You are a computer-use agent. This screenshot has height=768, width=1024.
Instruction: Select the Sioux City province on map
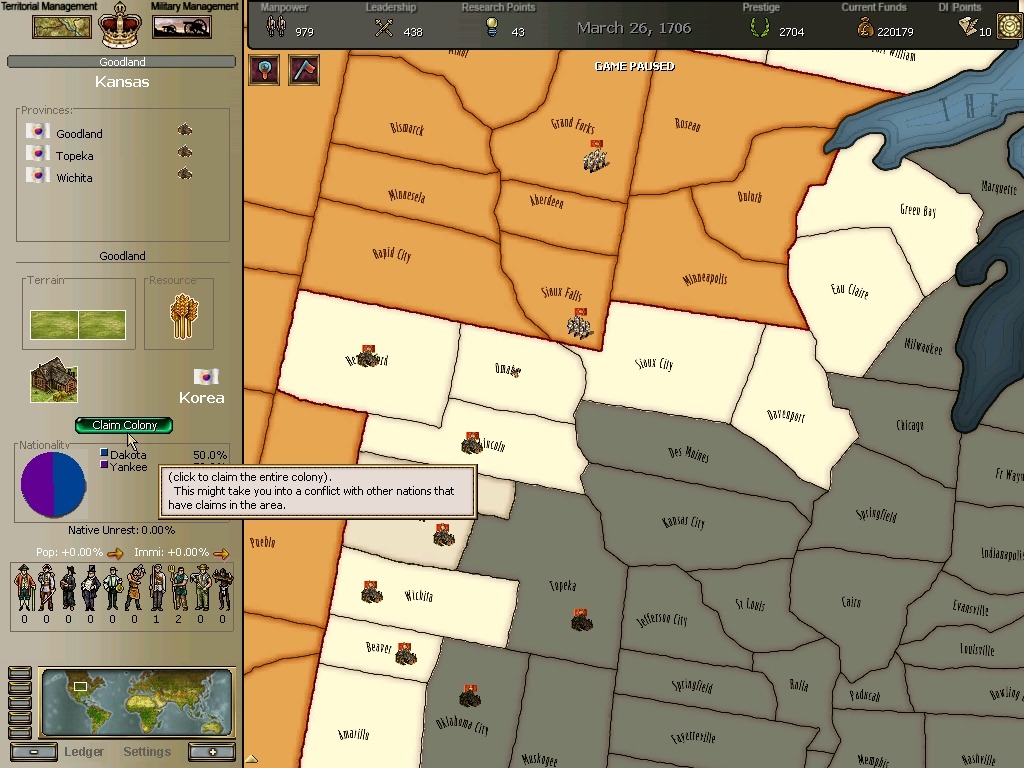tap(654, 364)
